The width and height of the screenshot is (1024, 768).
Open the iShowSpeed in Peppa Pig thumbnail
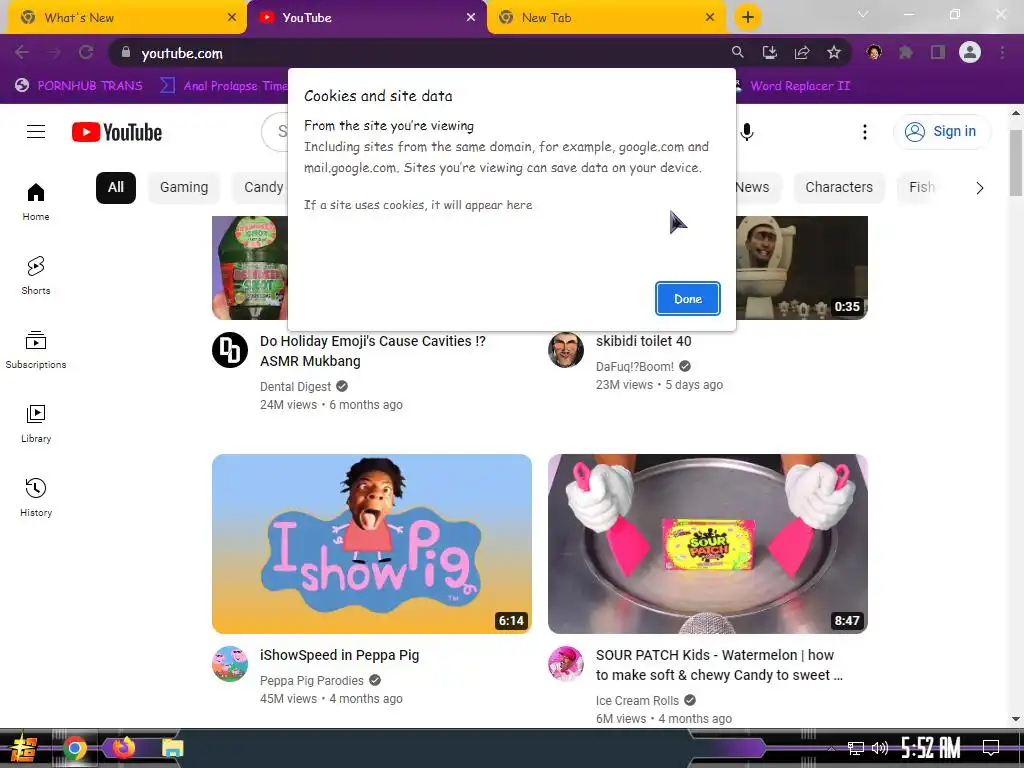pyautogui.click(x=372, y=543)
